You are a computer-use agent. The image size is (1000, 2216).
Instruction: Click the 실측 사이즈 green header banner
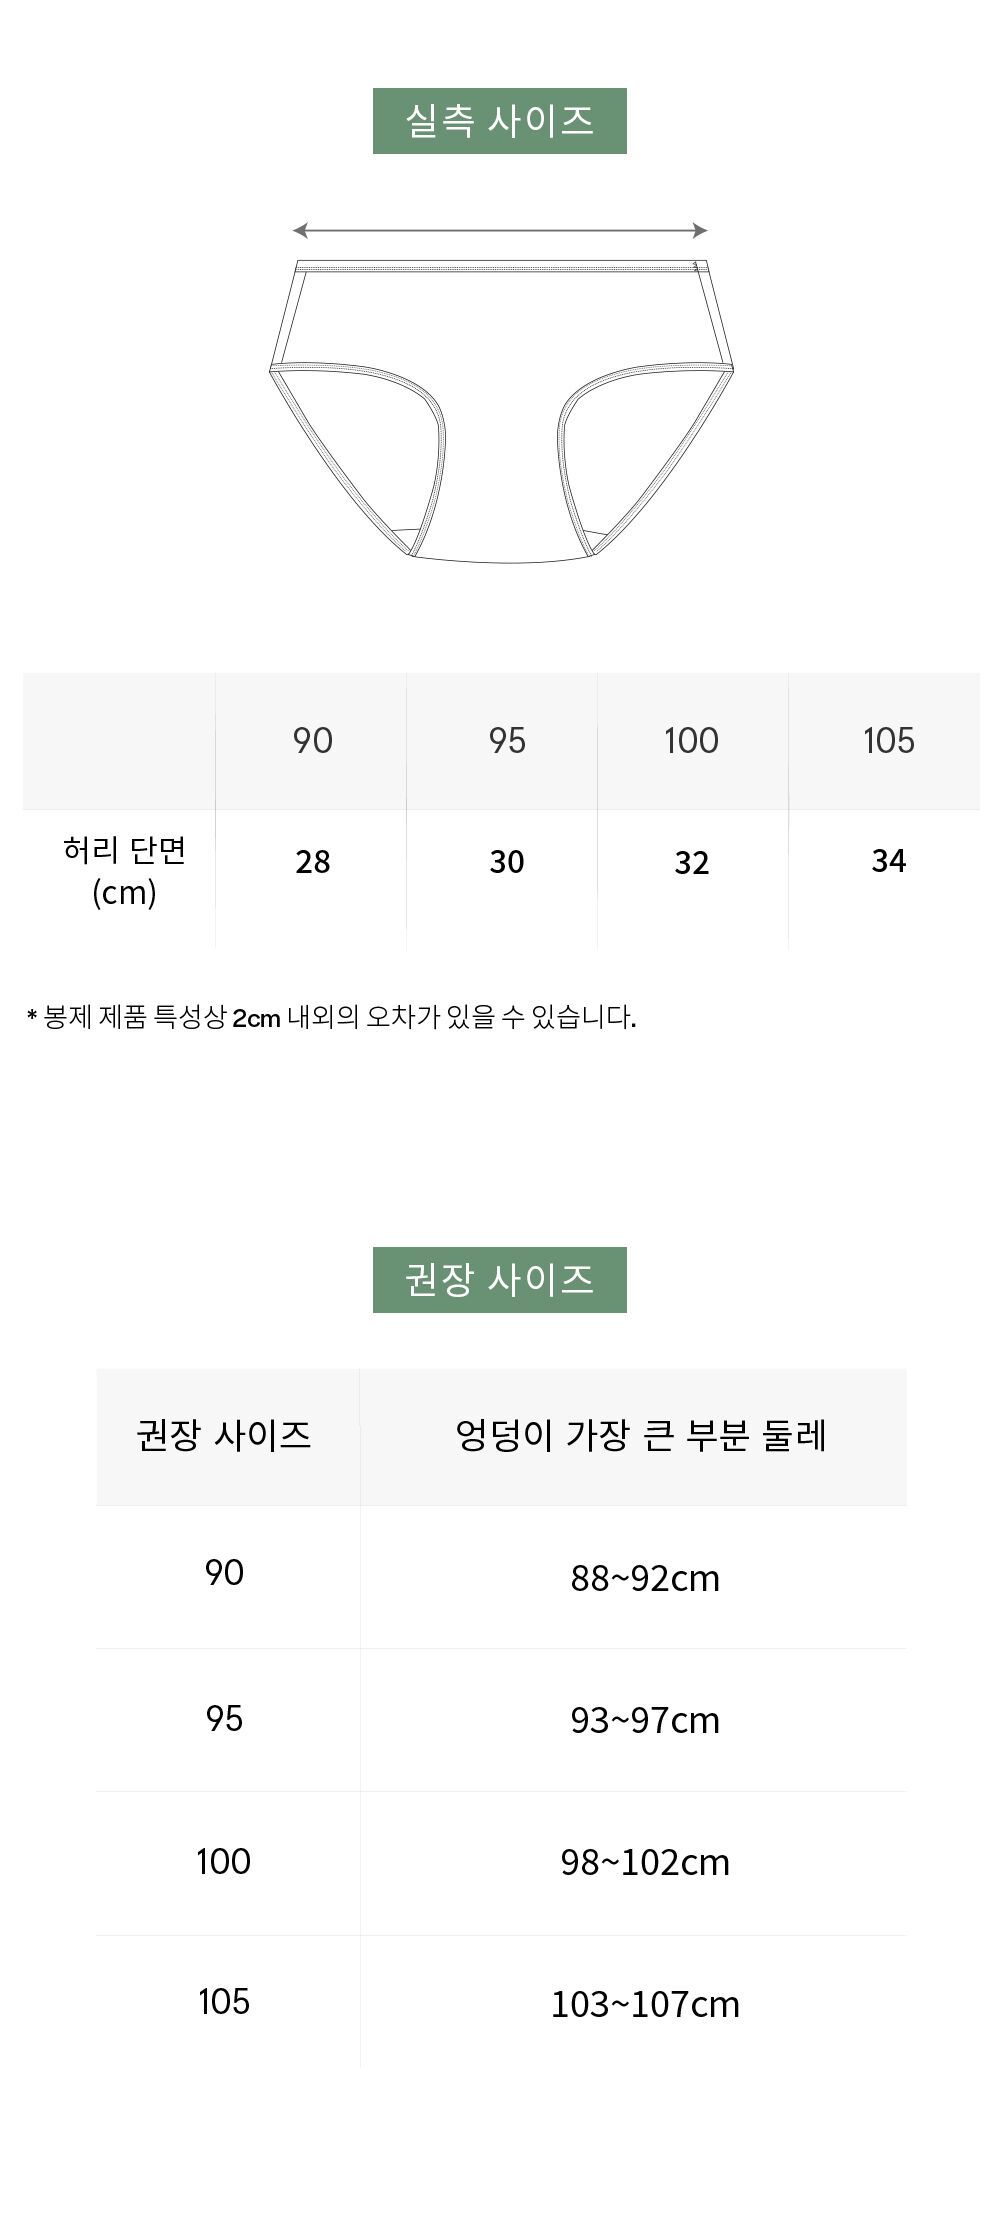[500, 121]
